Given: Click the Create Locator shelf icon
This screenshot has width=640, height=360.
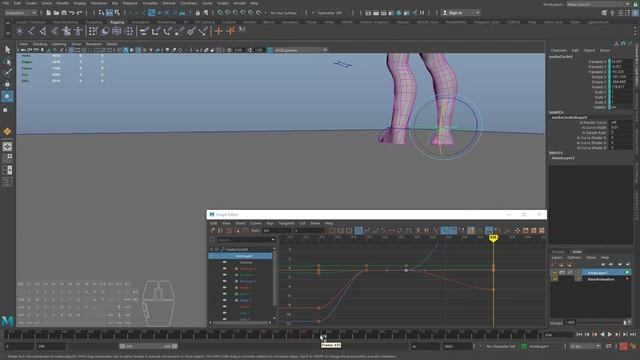Looking at the screenshot, I should pos(20,31).
